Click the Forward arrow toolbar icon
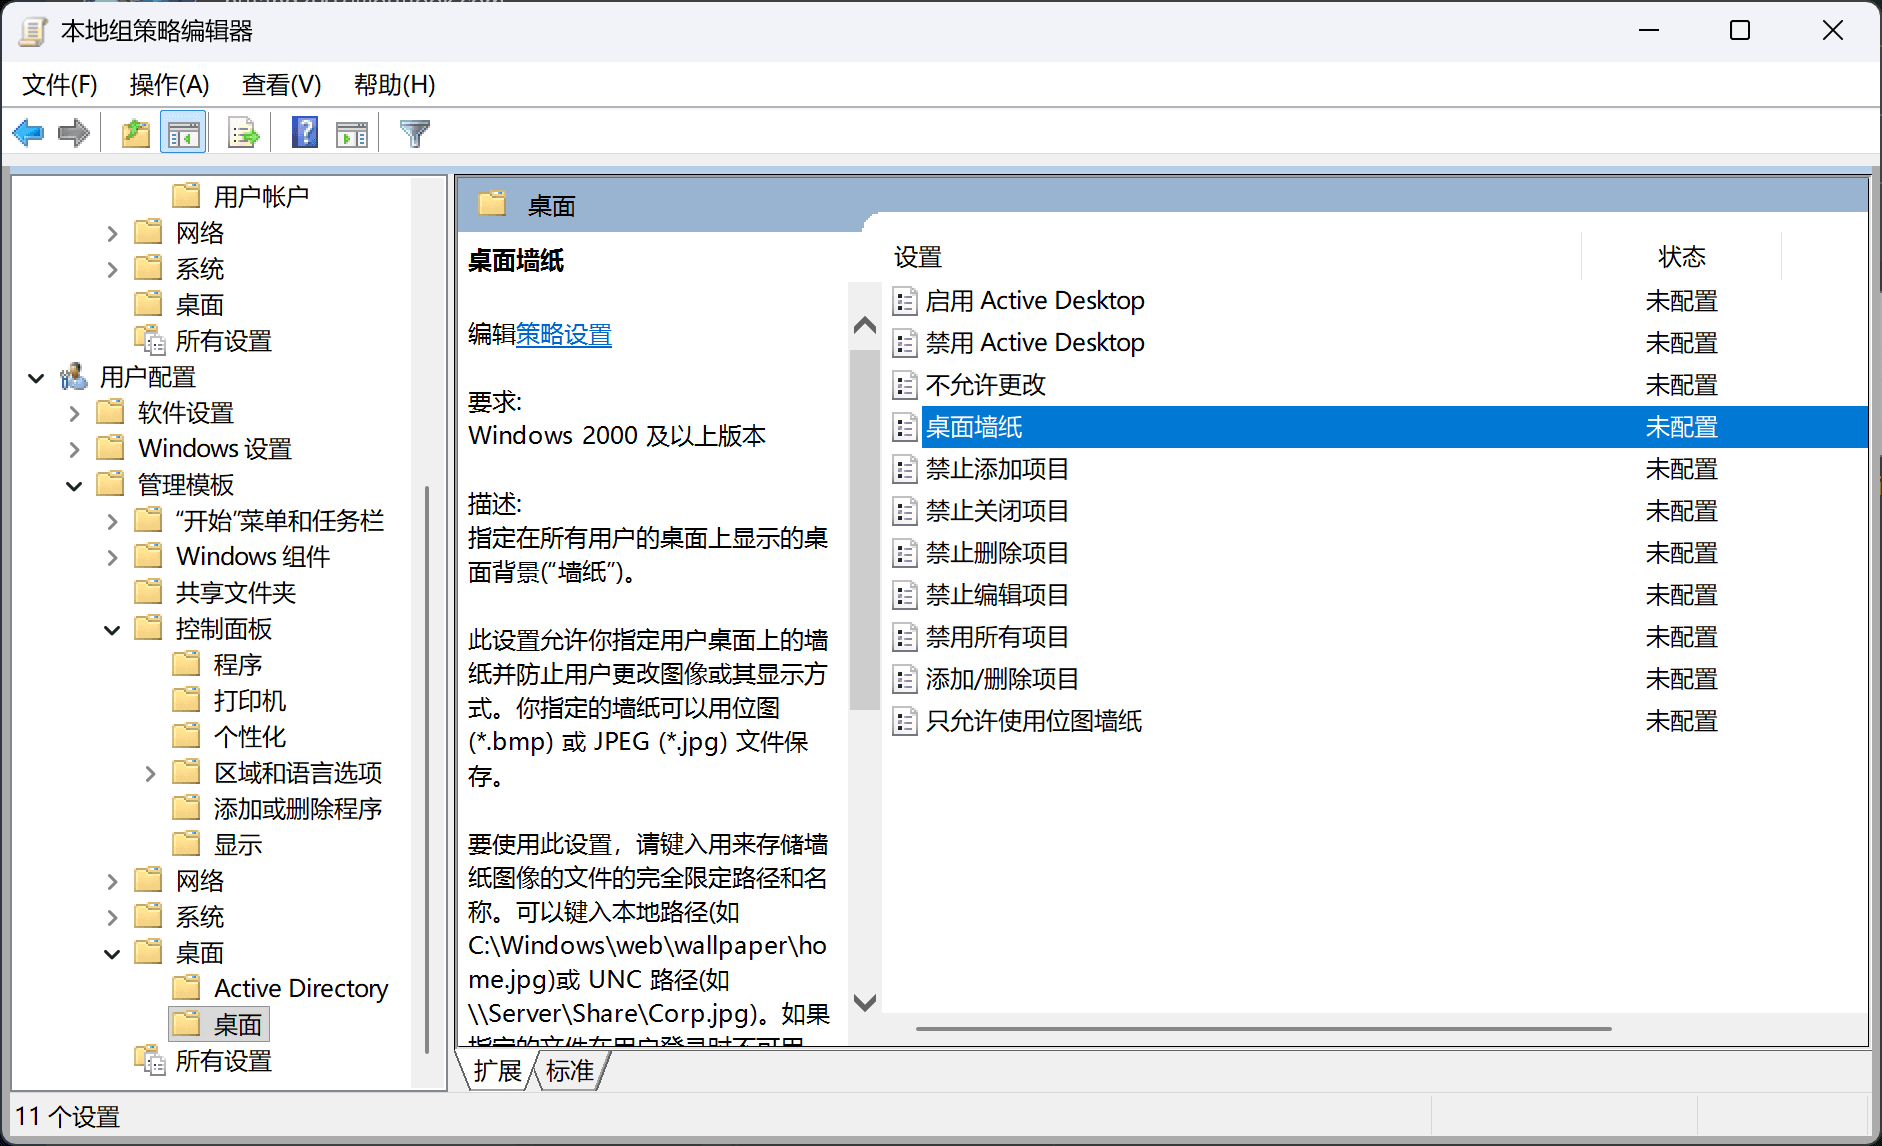The image size is (1882, 1146). [74, 133]
